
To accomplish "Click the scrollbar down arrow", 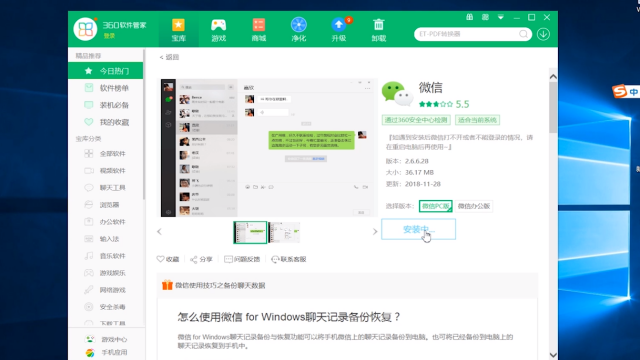I will pyautogui.click(x=553, y=355).
